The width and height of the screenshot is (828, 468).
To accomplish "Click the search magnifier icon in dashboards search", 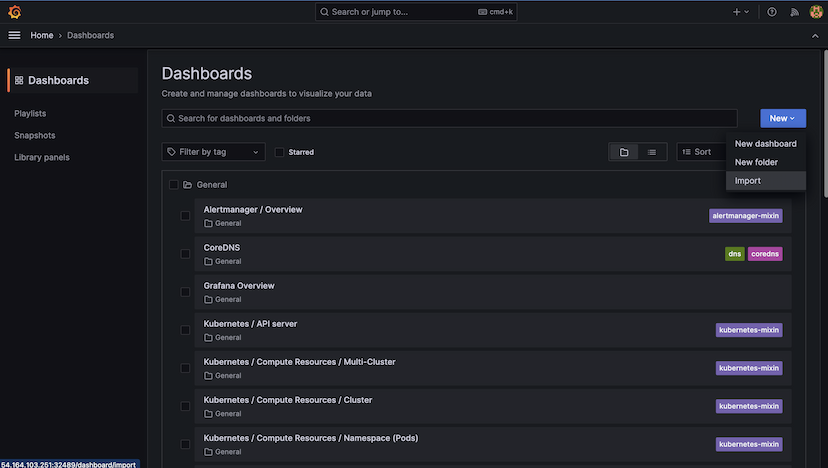I will pyautogui.click(x=171, y=118).
